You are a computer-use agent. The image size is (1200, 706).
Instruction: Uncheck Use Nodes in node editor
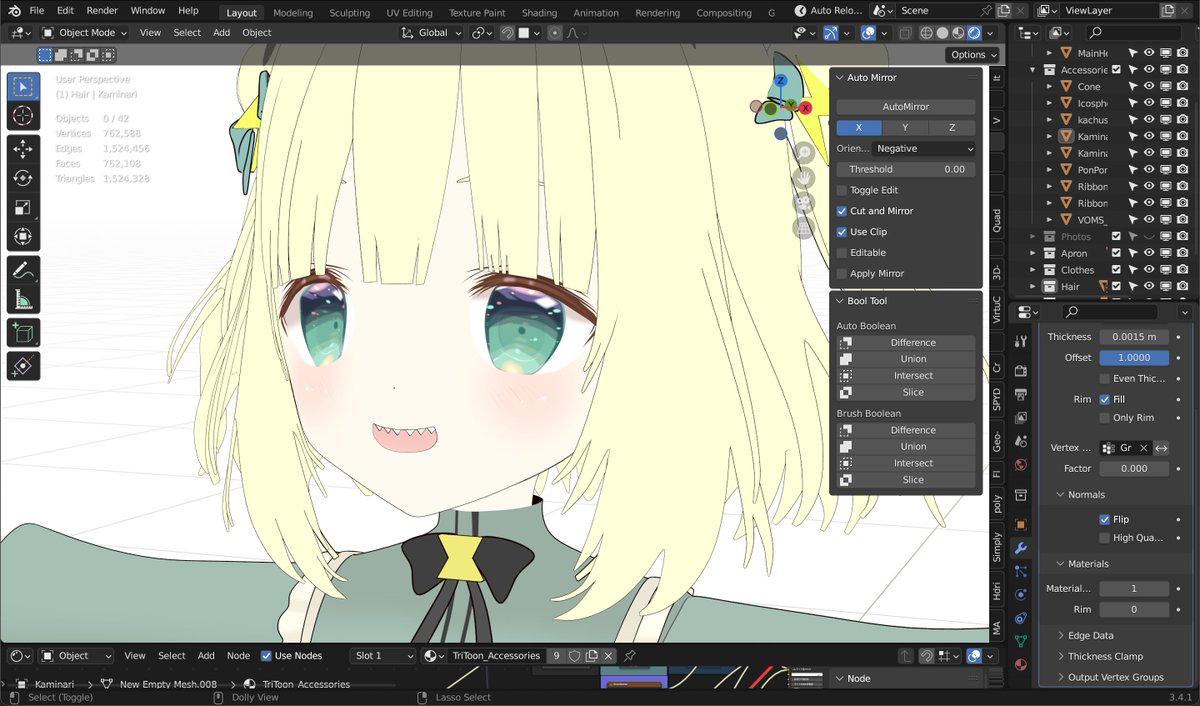[x=266, y=656]
